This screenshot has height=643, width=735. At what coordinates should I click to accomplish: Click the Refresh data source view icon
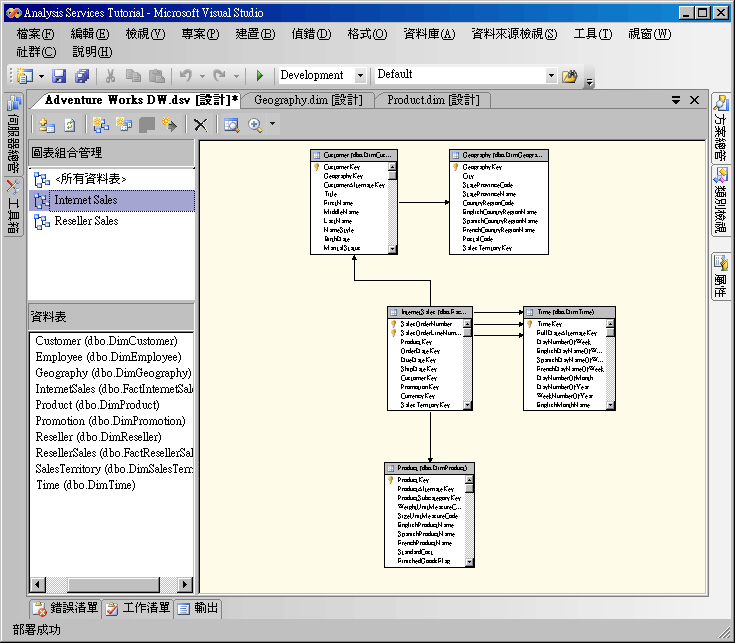coord(70,125)
